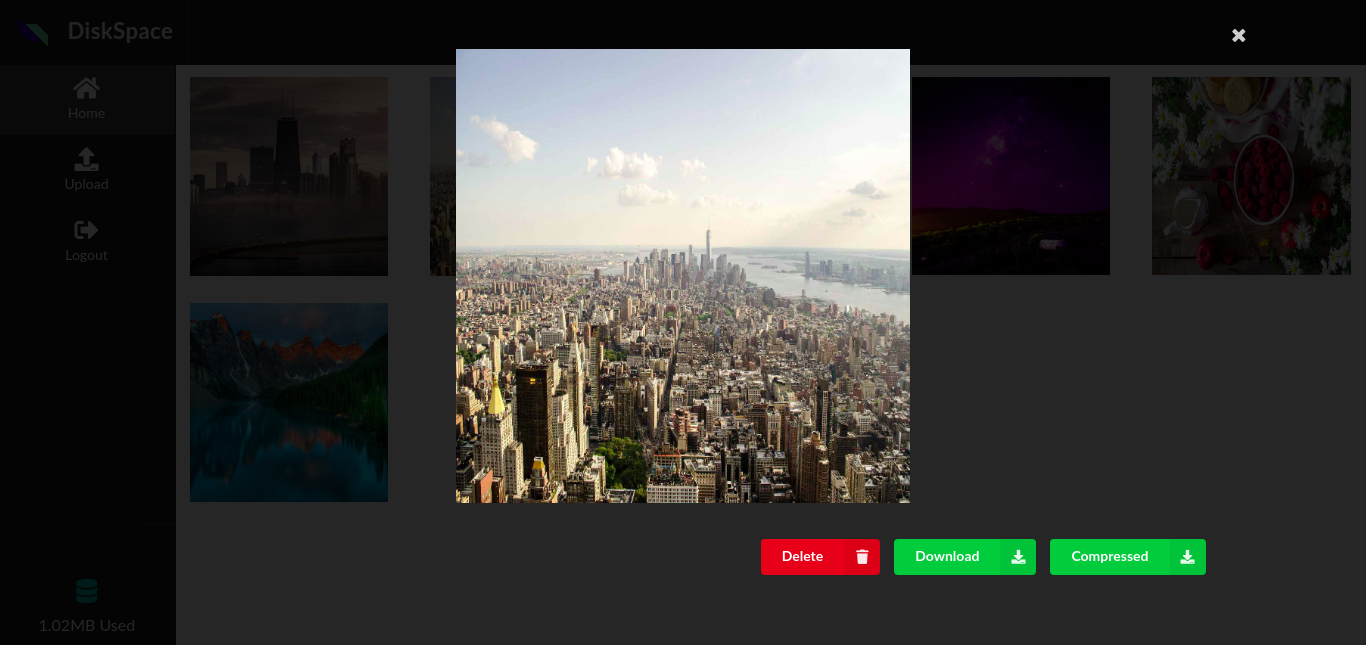
Task: Delete the image using the Delete button
Action: (820, 557)
